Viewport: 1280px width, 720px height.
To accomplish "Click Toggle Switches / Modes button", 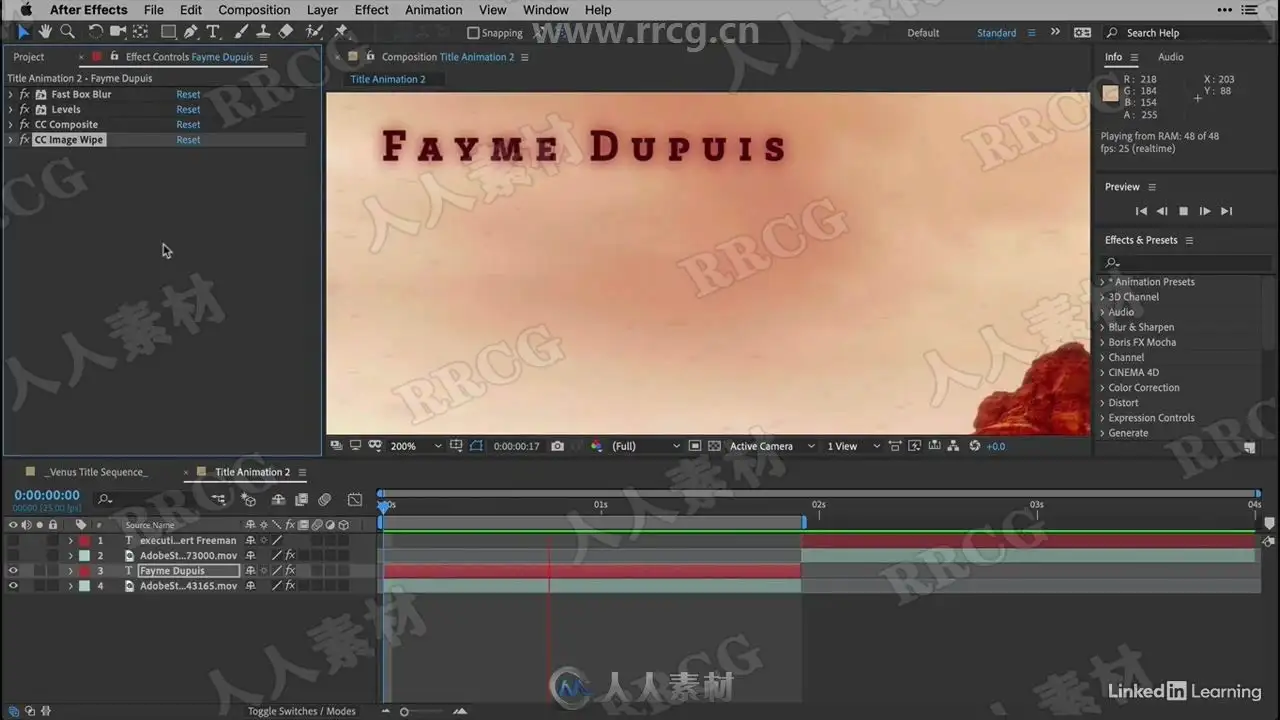I will (x=302, y=711).
